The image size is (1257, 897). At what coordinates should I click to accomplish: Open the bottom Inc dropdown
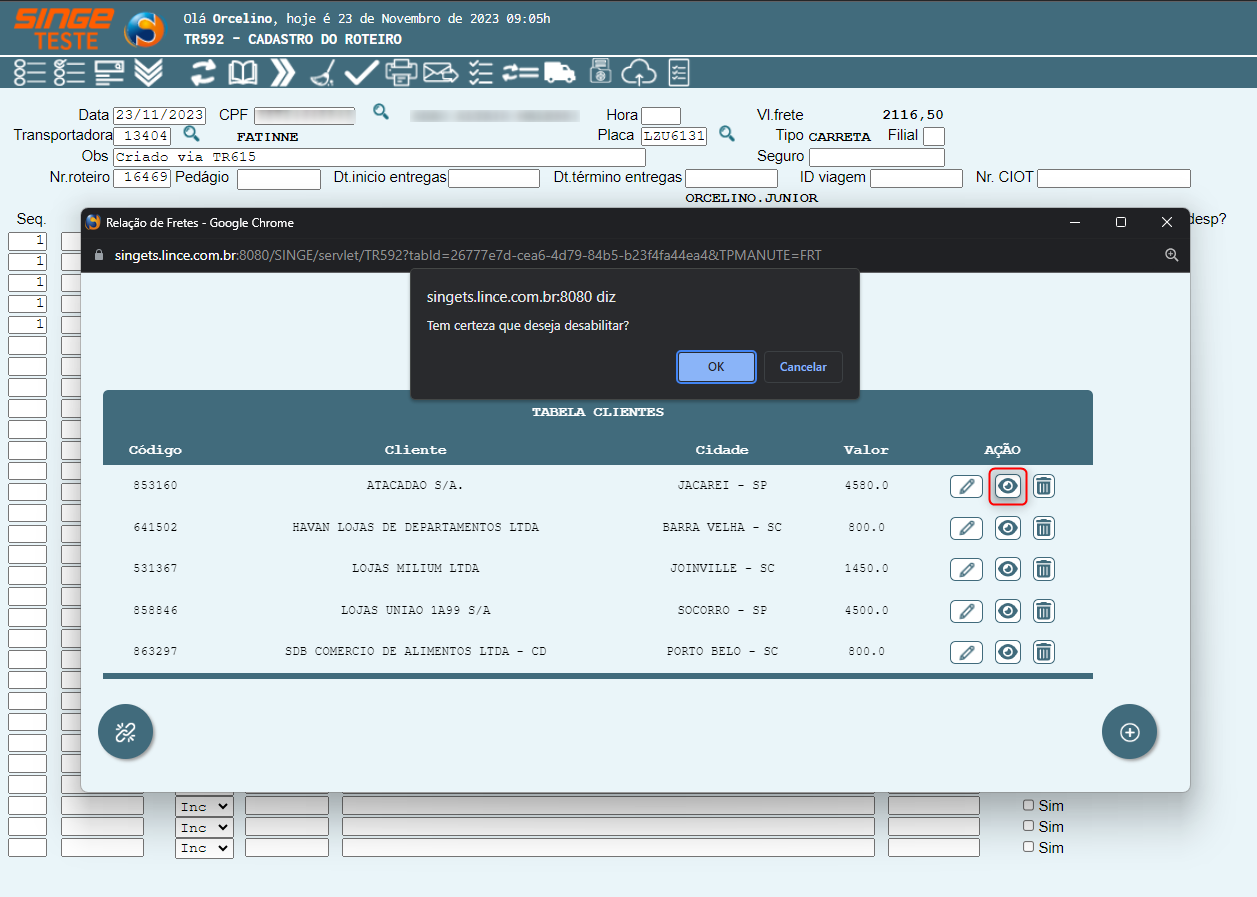pos(204,848)
